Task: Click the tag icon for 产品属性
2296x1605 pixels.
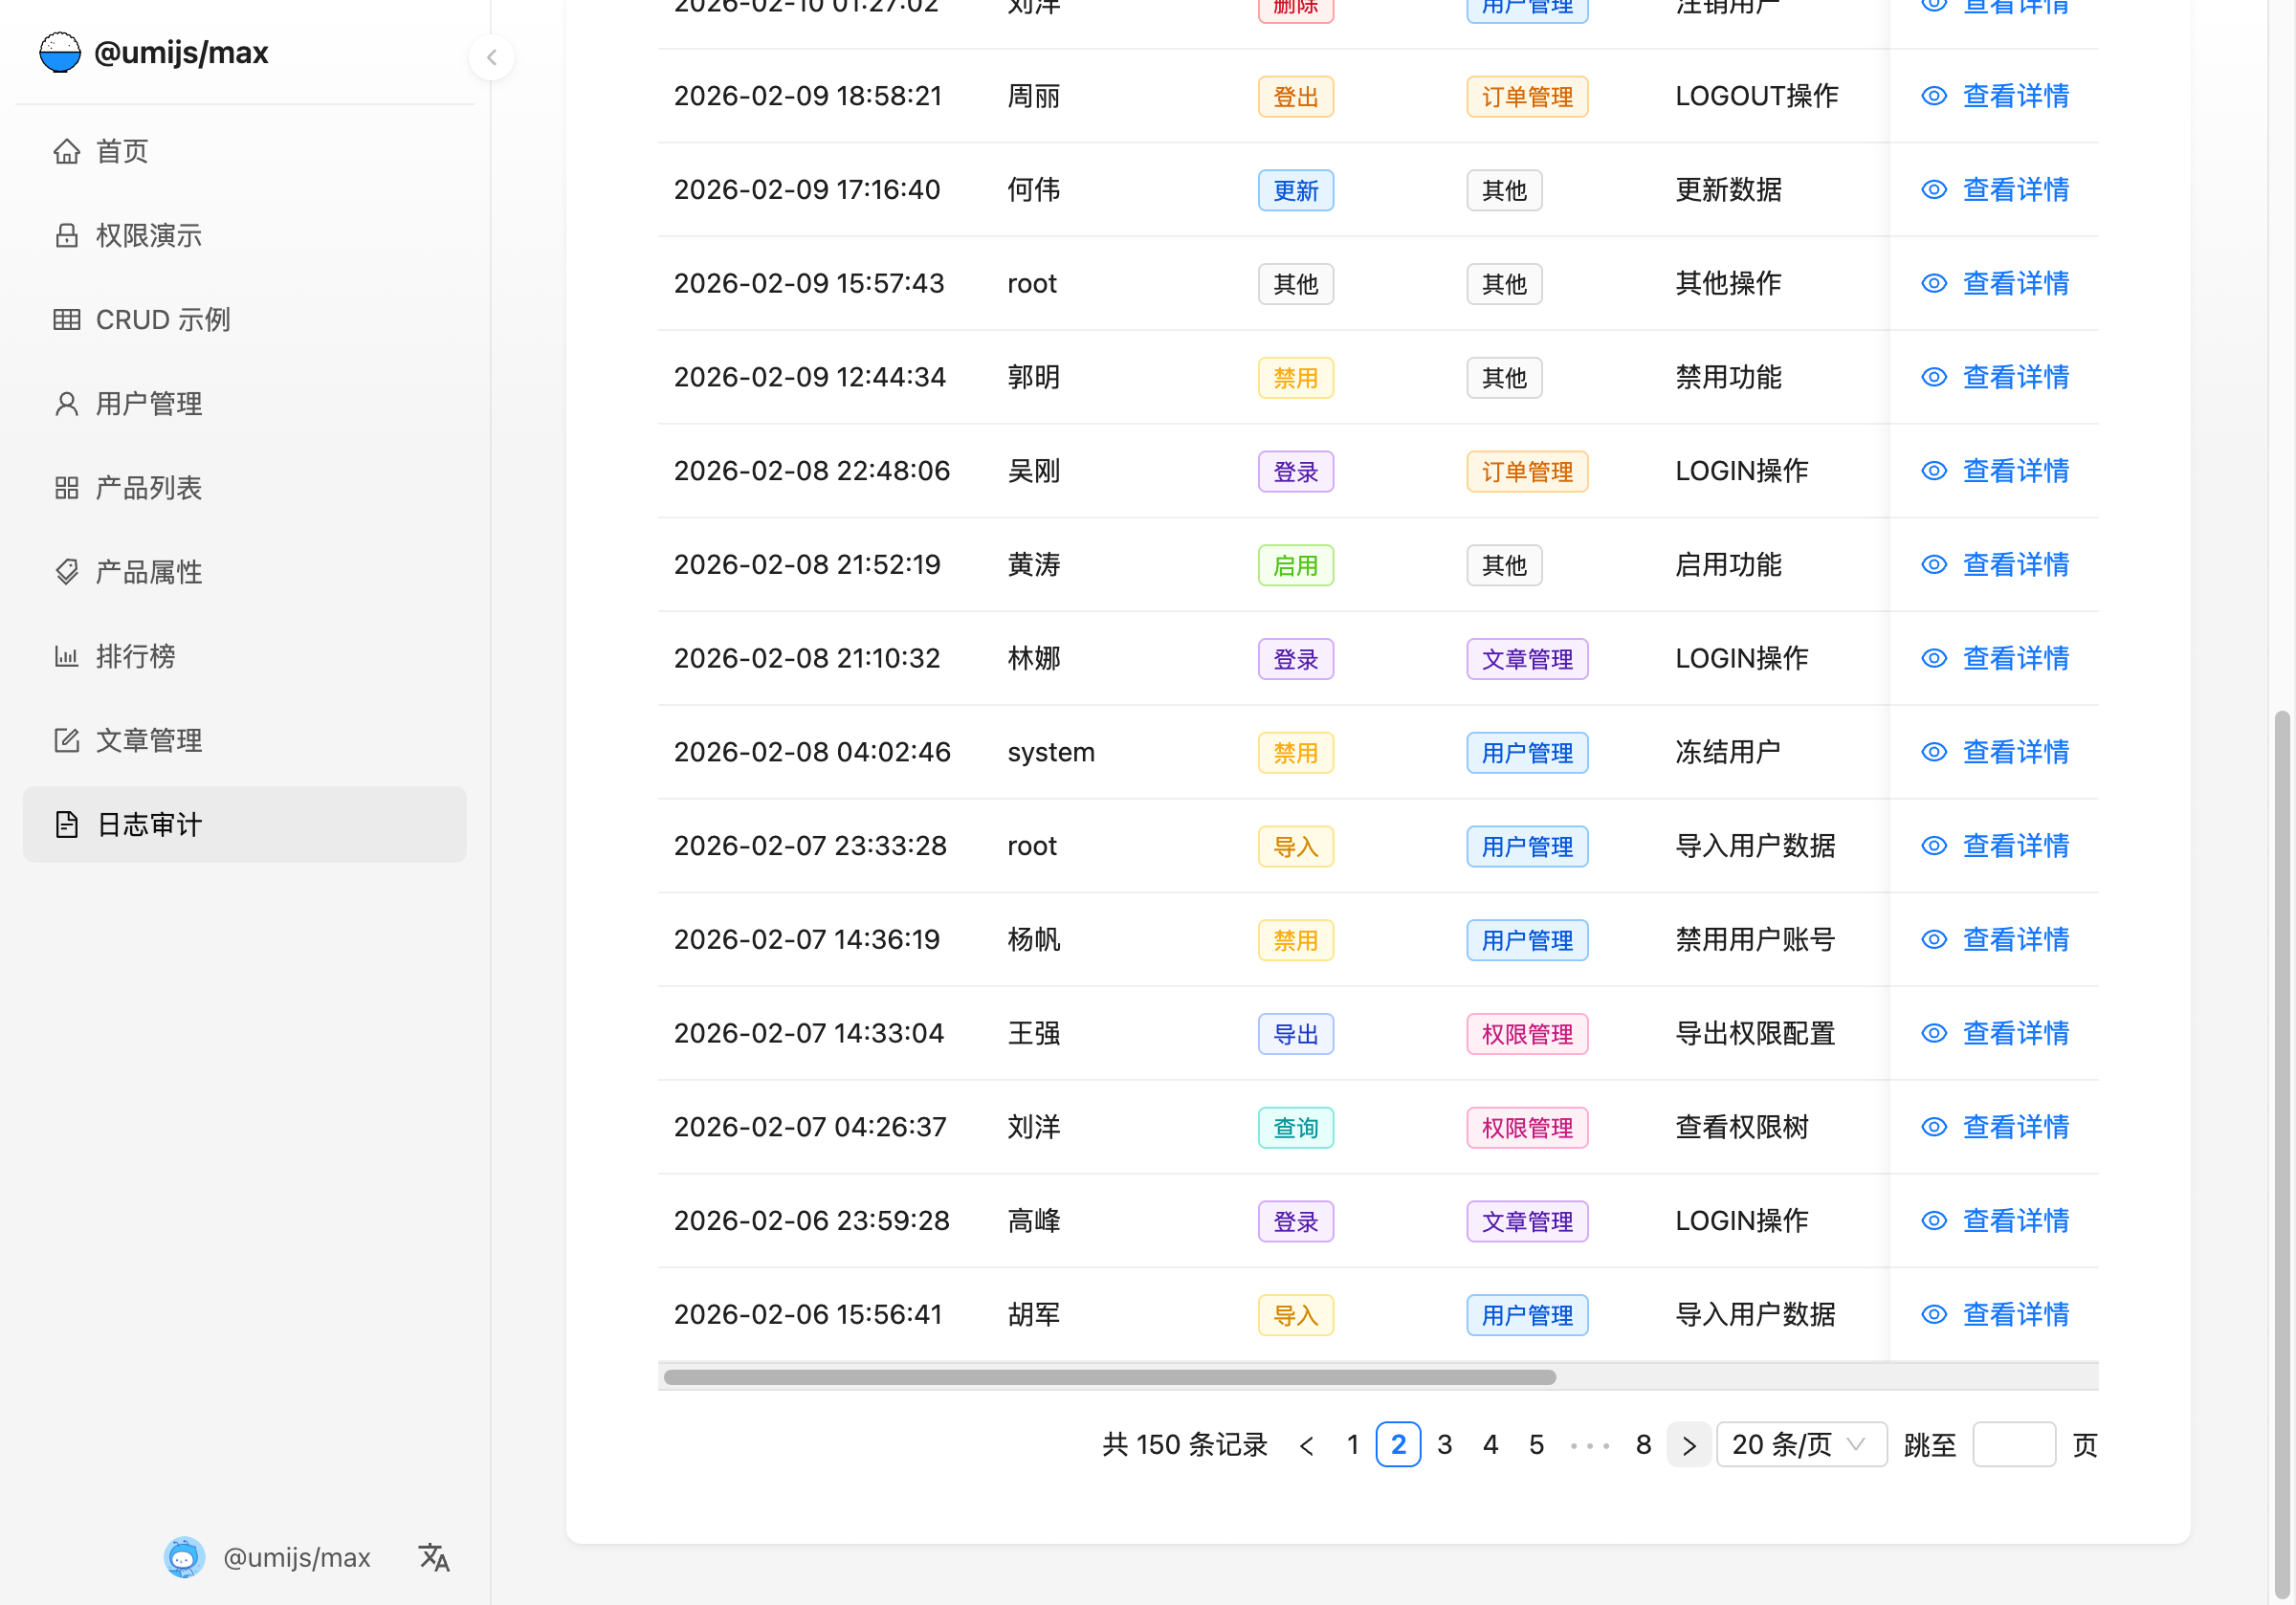Action: tap(66, 572)
